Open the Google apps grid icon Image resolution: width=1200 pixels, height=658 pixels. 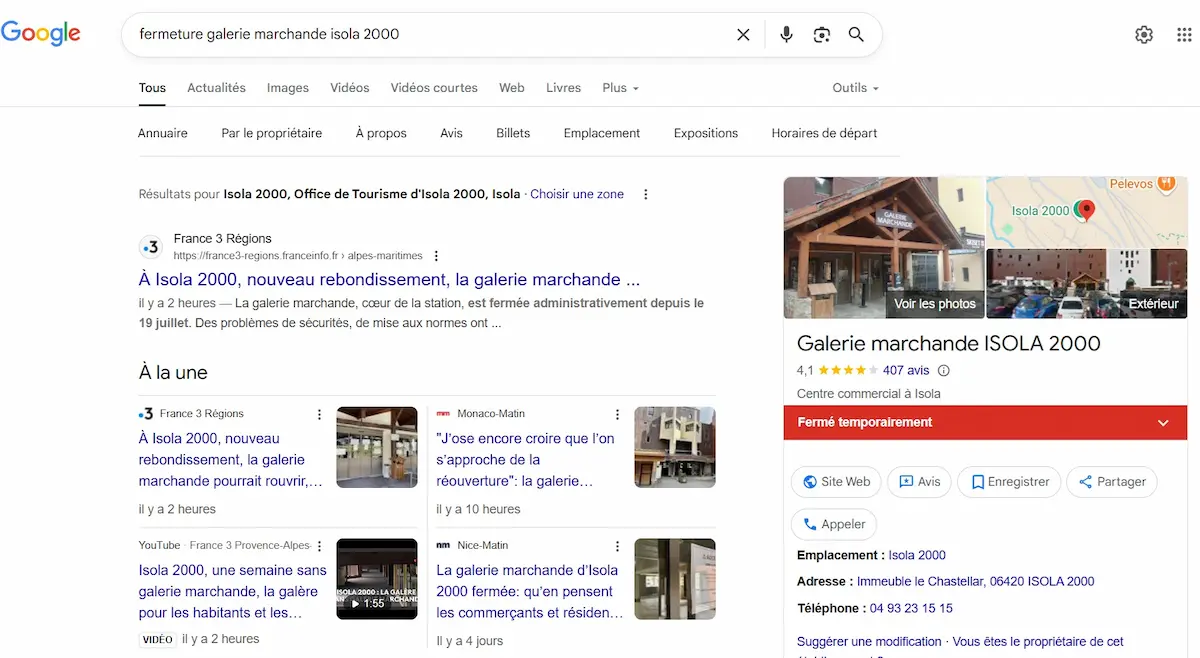point(1184,35)
